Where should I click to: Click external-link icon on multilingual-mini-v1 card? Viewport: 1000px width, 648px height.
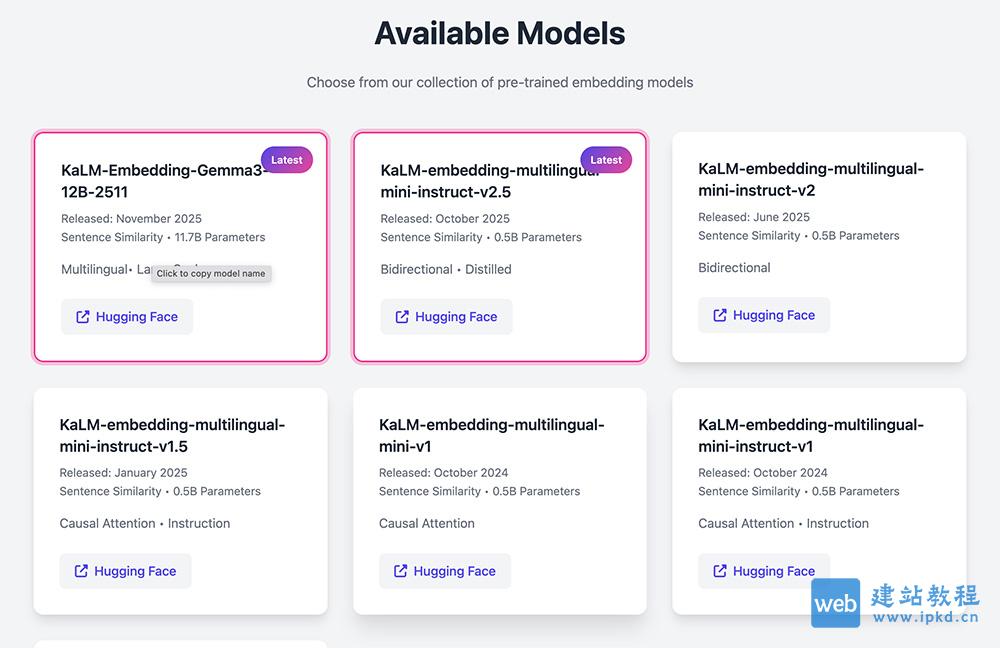(401, 571)
